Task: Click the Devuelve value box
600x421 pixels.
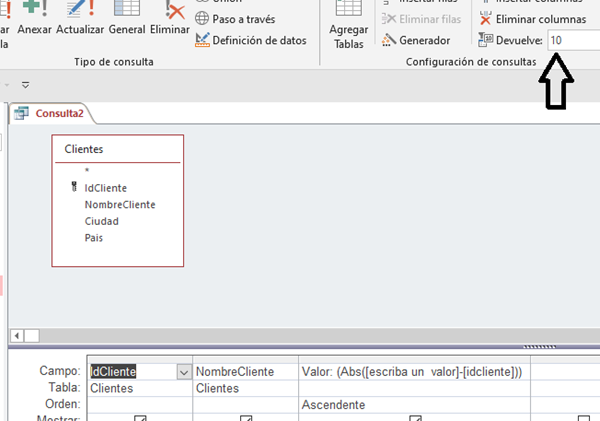Action: [x=572, y=40]
